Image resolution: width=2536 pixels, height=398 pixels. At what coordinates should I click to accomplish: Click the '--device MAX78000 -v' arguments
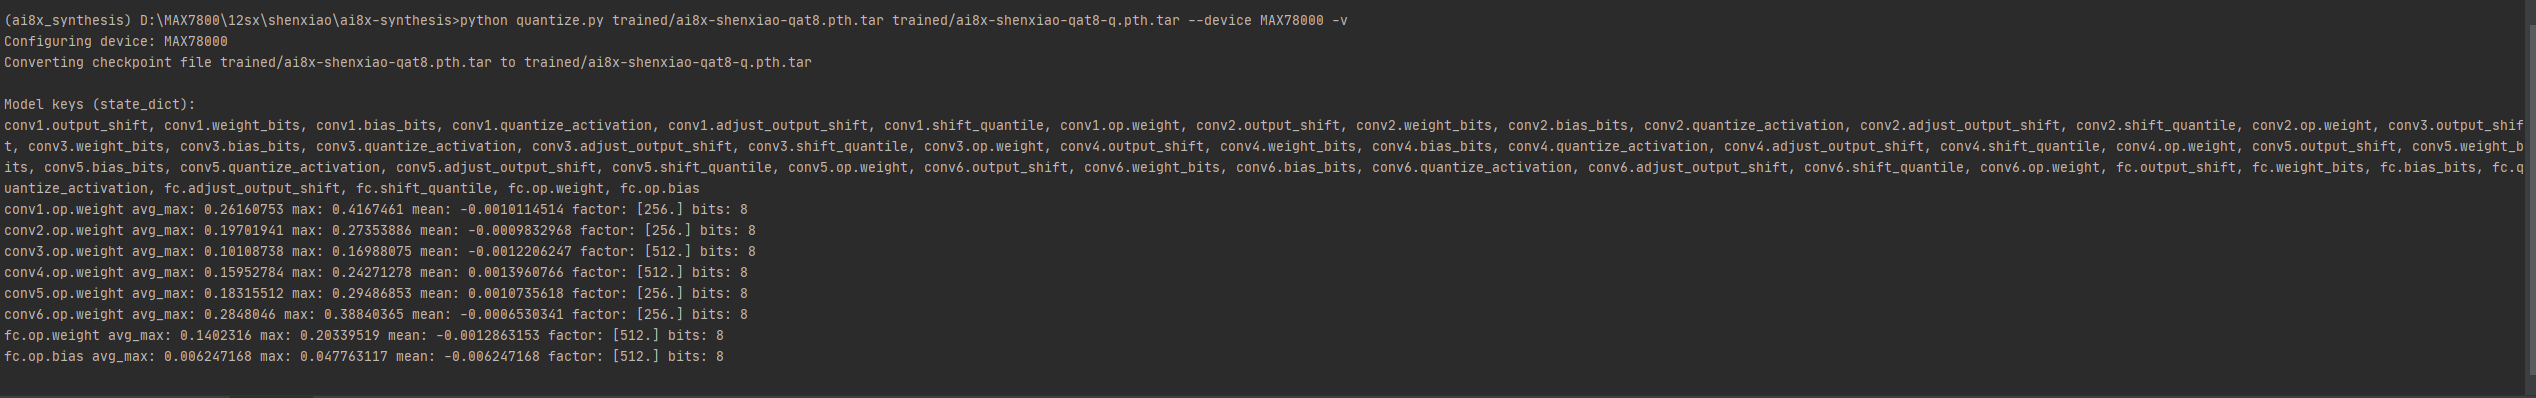point(1268,20)
